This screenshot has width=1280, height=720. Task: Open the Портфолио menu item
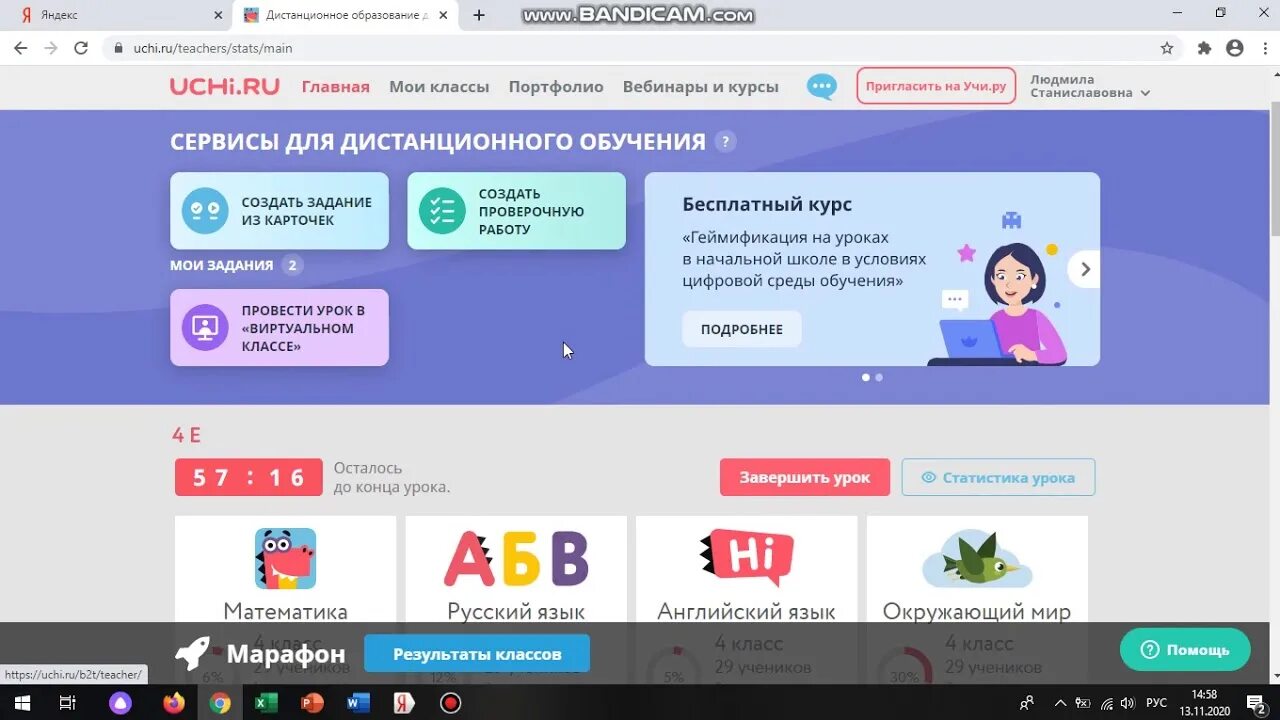[x=556, y=87]
